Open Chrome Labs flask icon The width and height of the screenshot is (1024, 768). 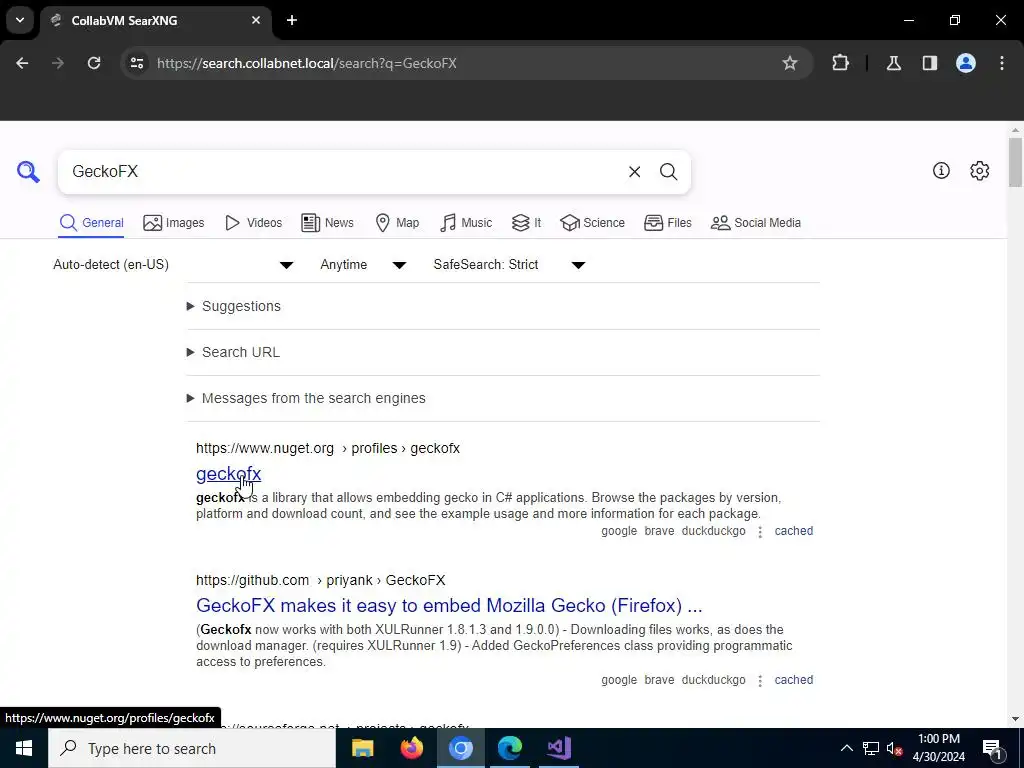(x=893, y=63)
